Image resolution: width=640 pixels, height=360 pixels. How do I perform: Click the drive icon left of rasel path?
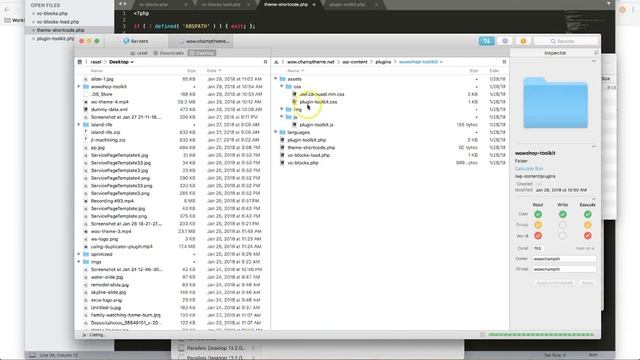80,62
